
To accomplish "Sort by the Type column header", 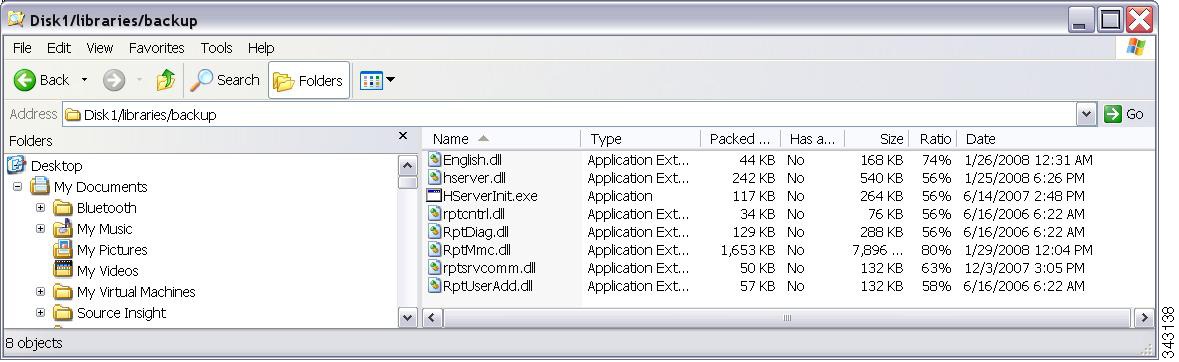I will [x=641, y=138].
